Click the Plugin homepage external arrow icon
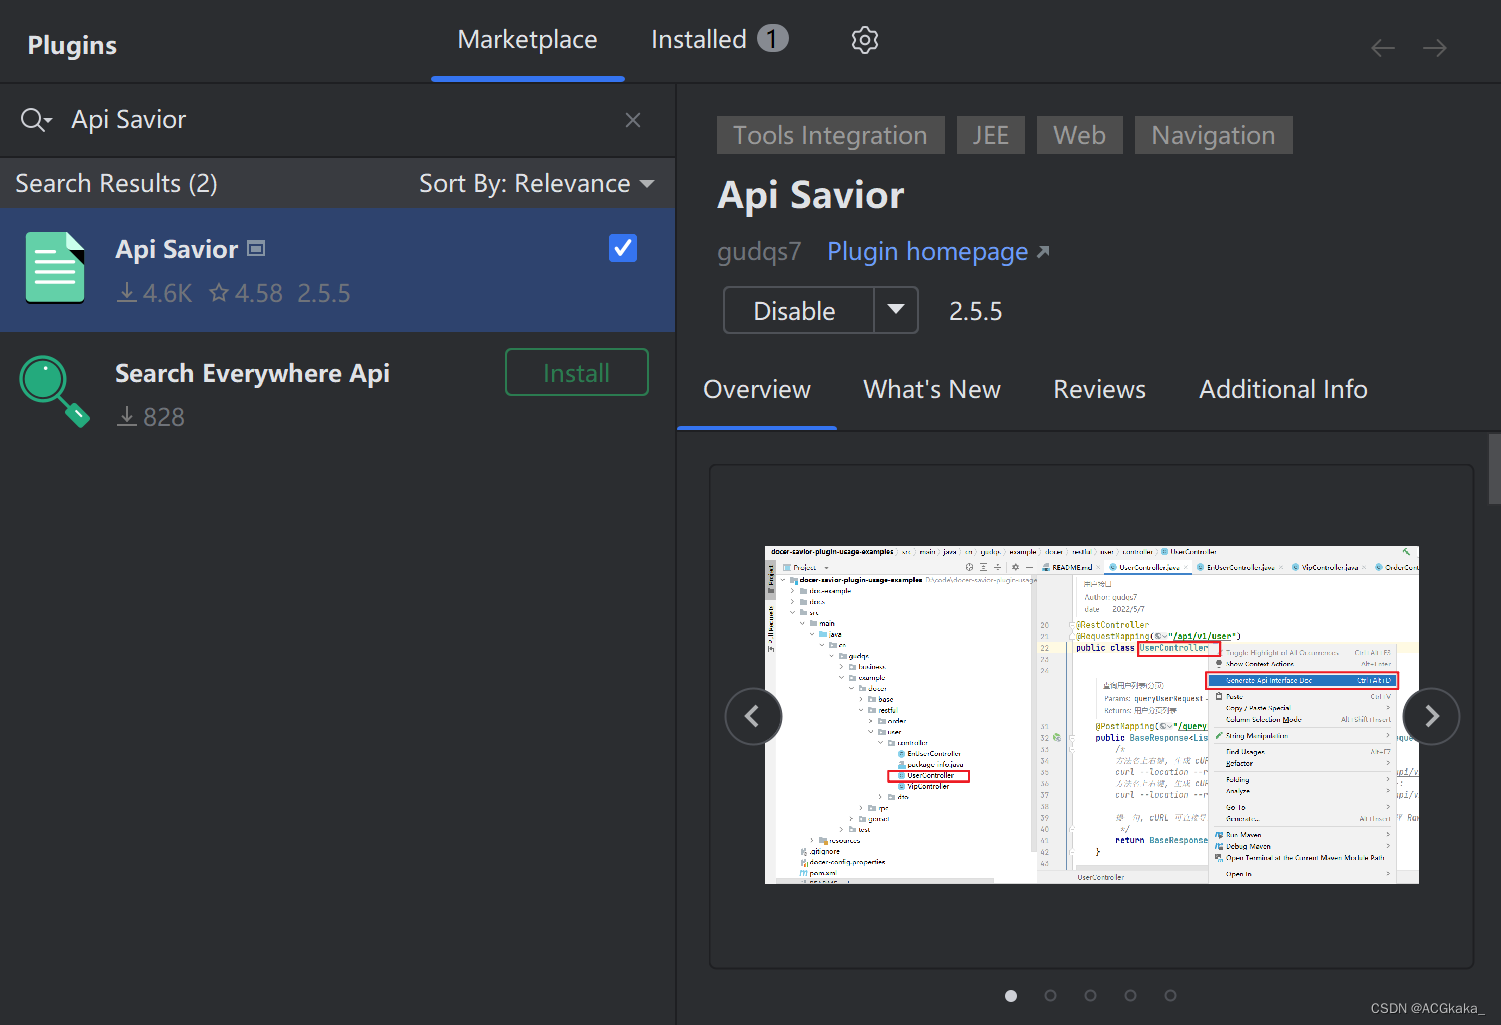 click(x=1043, y=252)
